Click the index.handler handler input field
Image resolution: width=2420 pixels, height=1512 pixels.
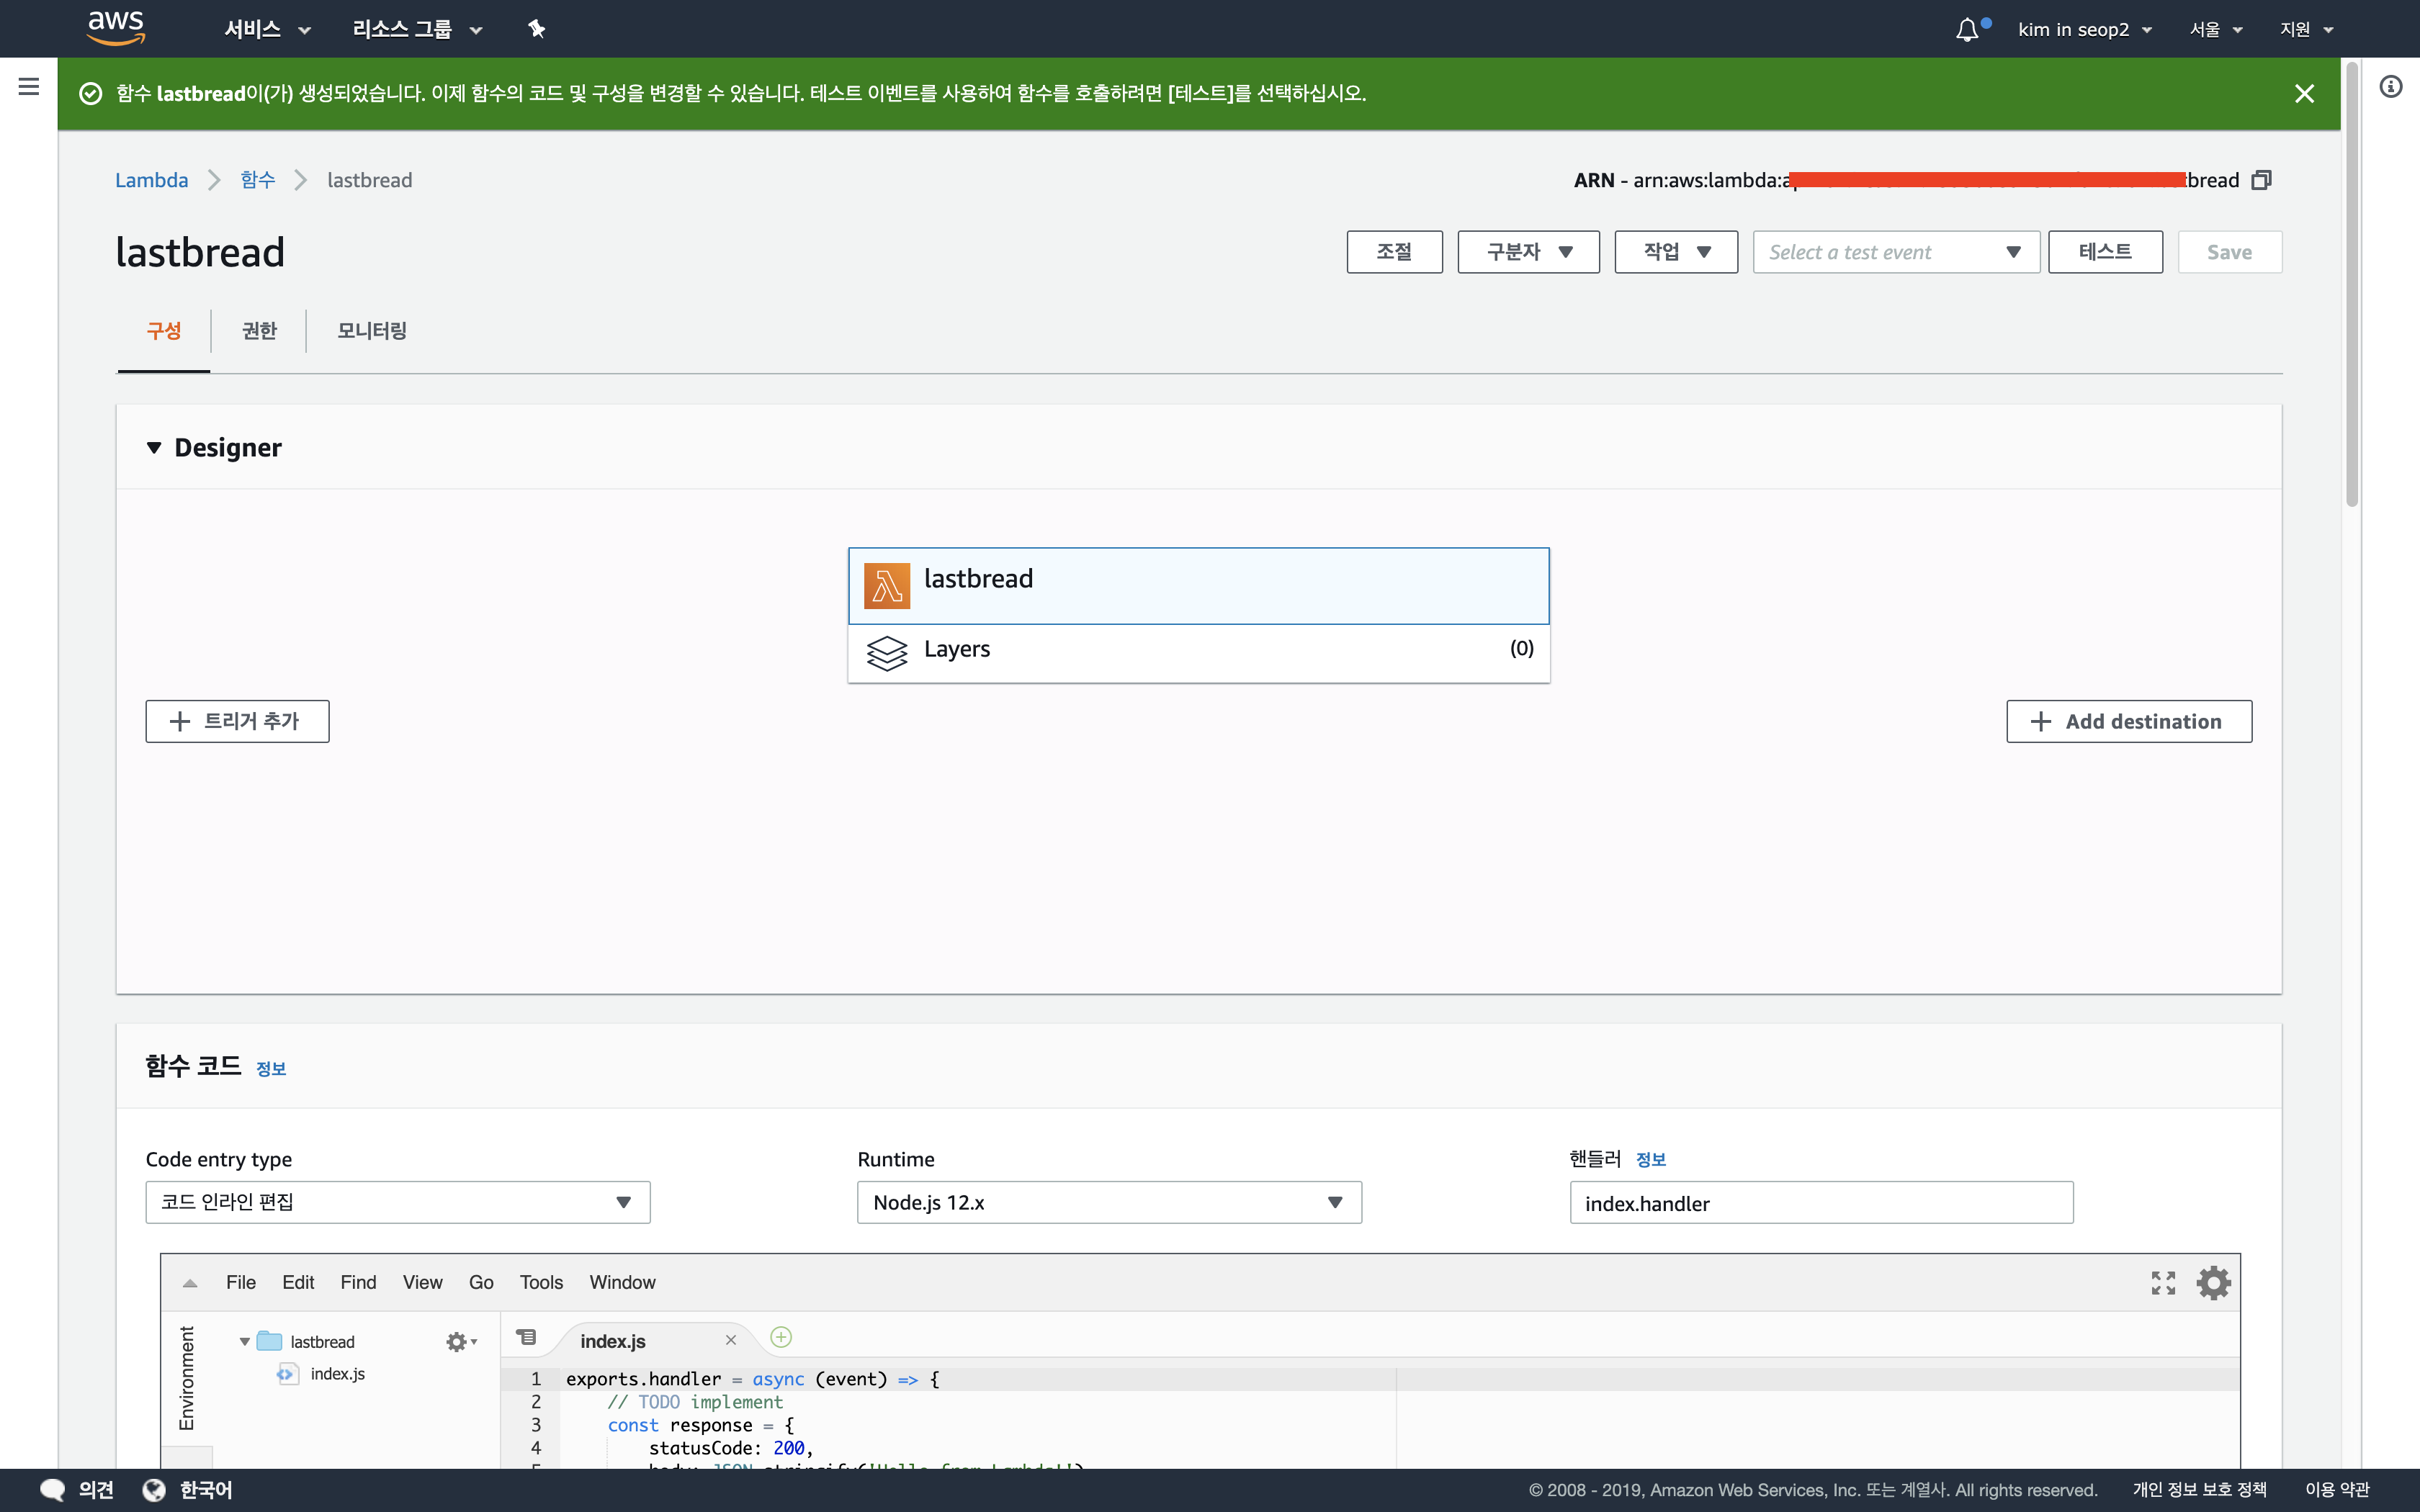click(1821, 1203)
